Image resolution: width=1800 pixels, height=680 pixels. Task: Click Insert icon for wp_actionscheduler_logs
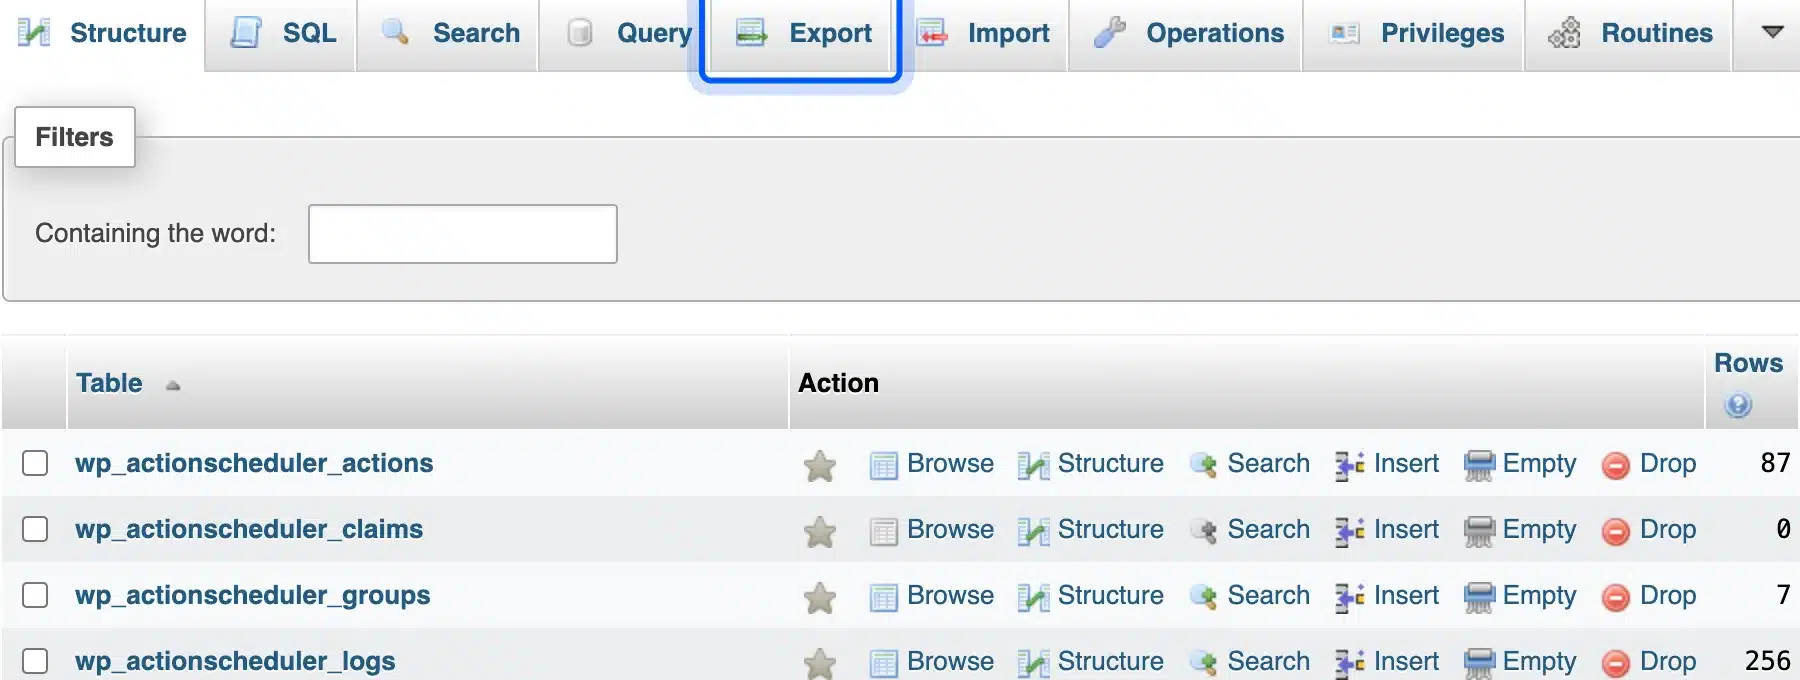pyautogui.click(x=1350, y=664)
